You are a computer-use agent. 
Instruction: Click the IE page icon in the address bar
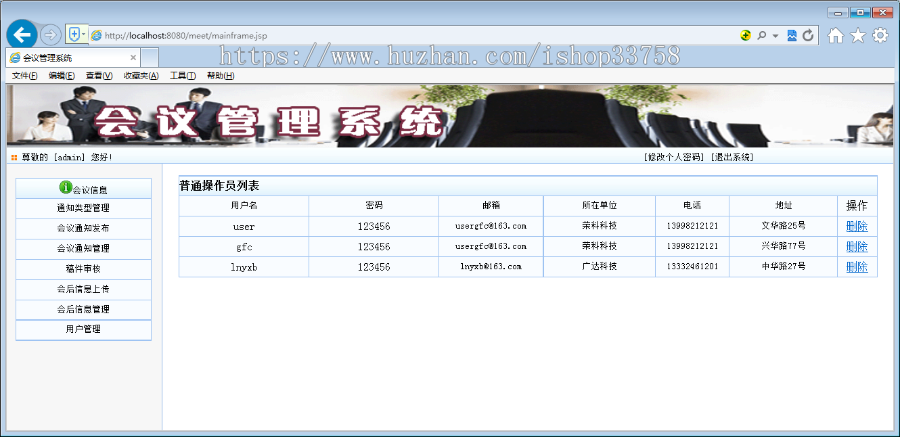click(x=96, y=36)
